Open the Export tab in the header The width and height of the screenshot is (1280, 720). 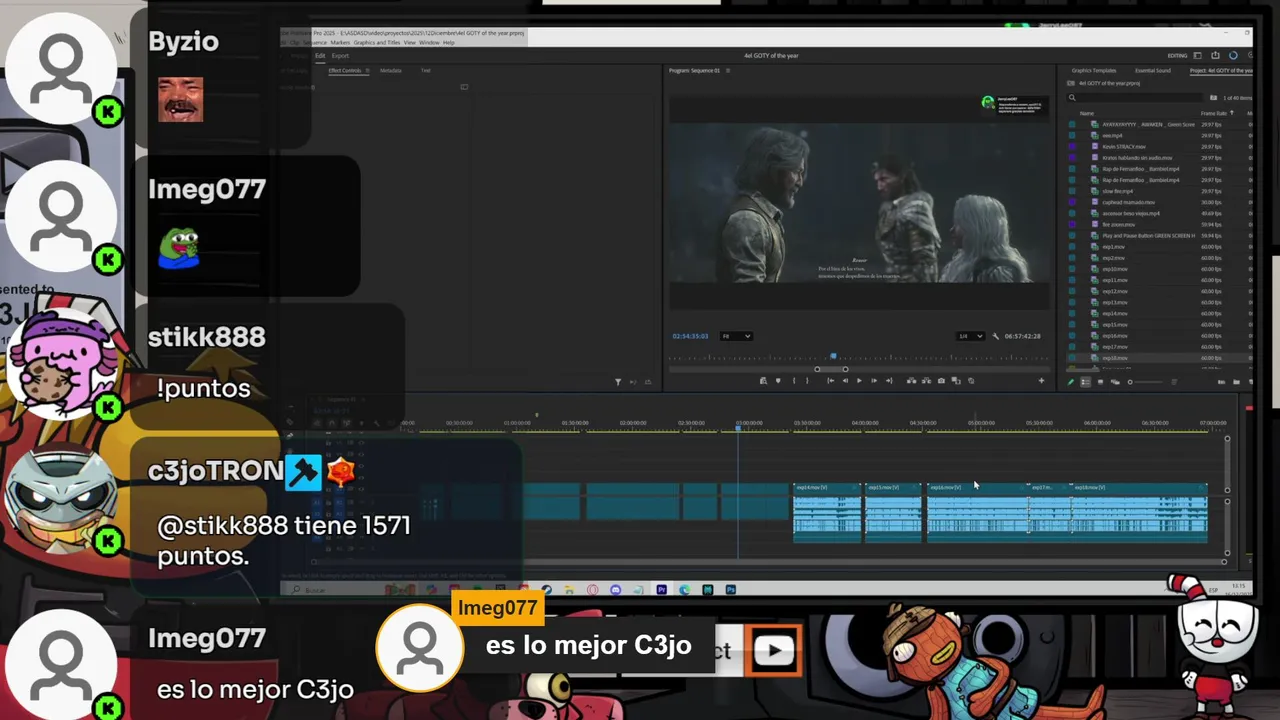340,55
